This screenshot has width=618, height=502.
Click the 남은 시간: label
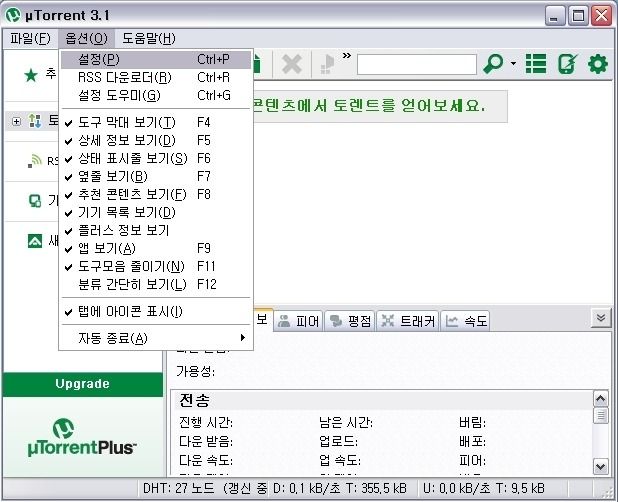346,423
